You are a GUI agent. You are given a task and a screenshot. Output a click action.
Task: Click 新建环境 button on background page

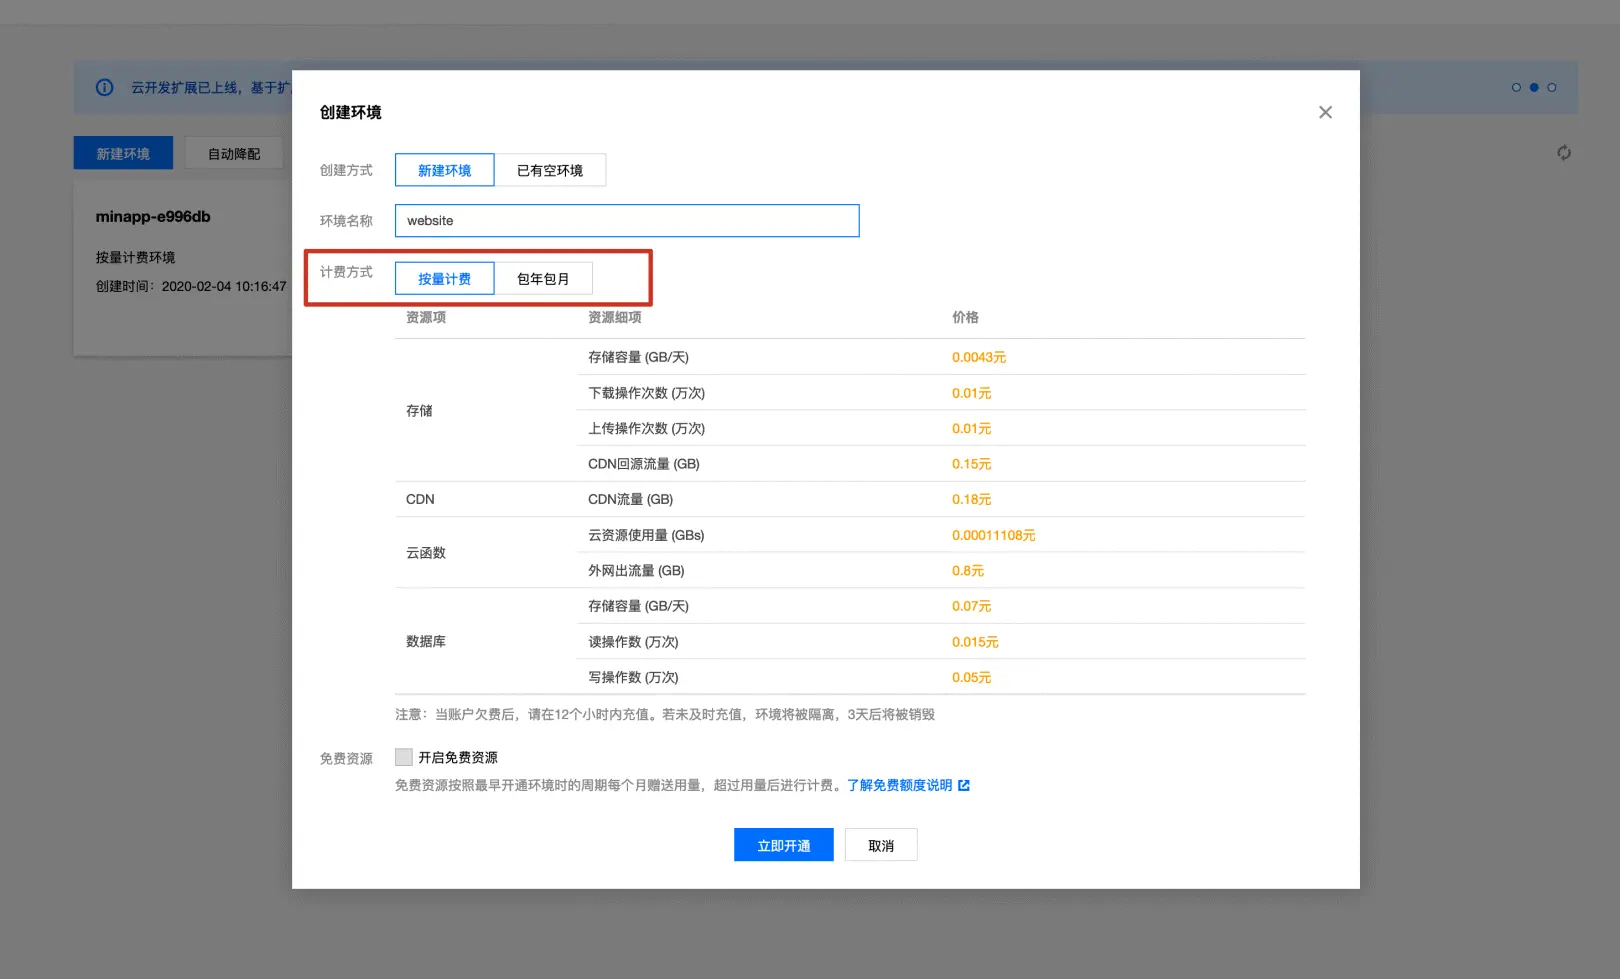[x=123, y=153]
